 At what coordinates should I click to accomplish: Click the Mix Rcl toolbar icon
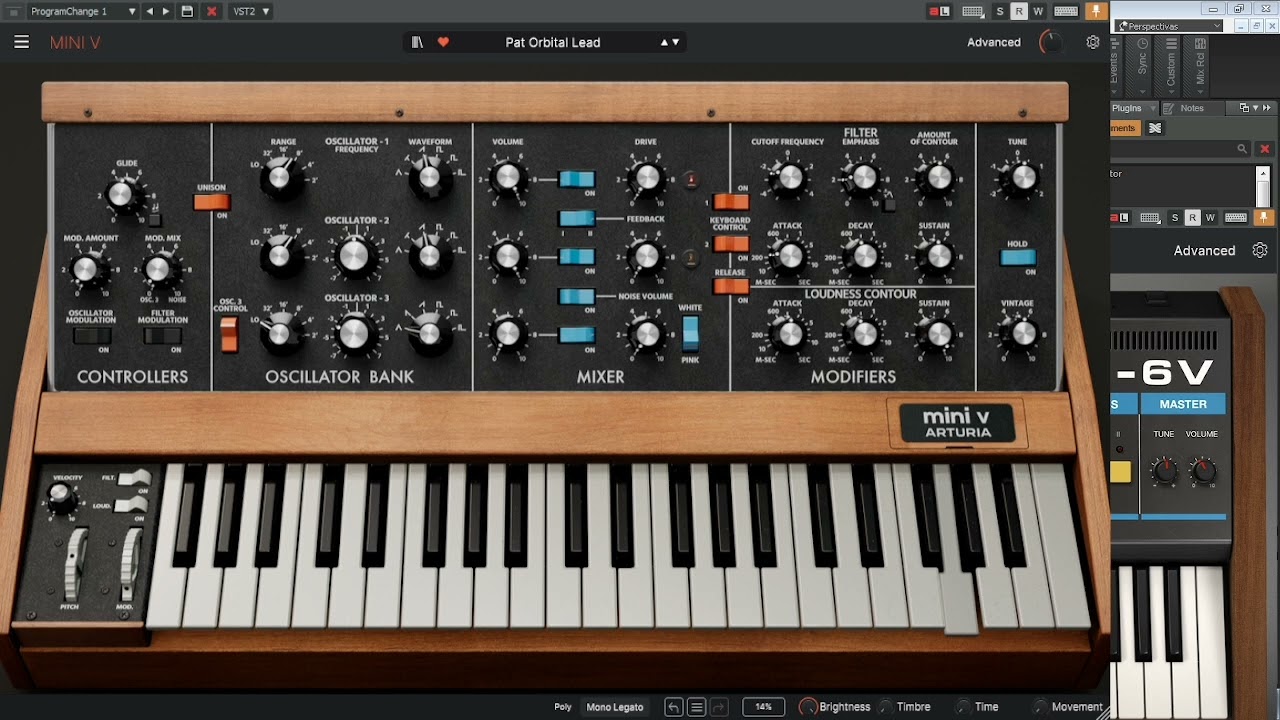pyautogui.click(x=1200, y=44)
